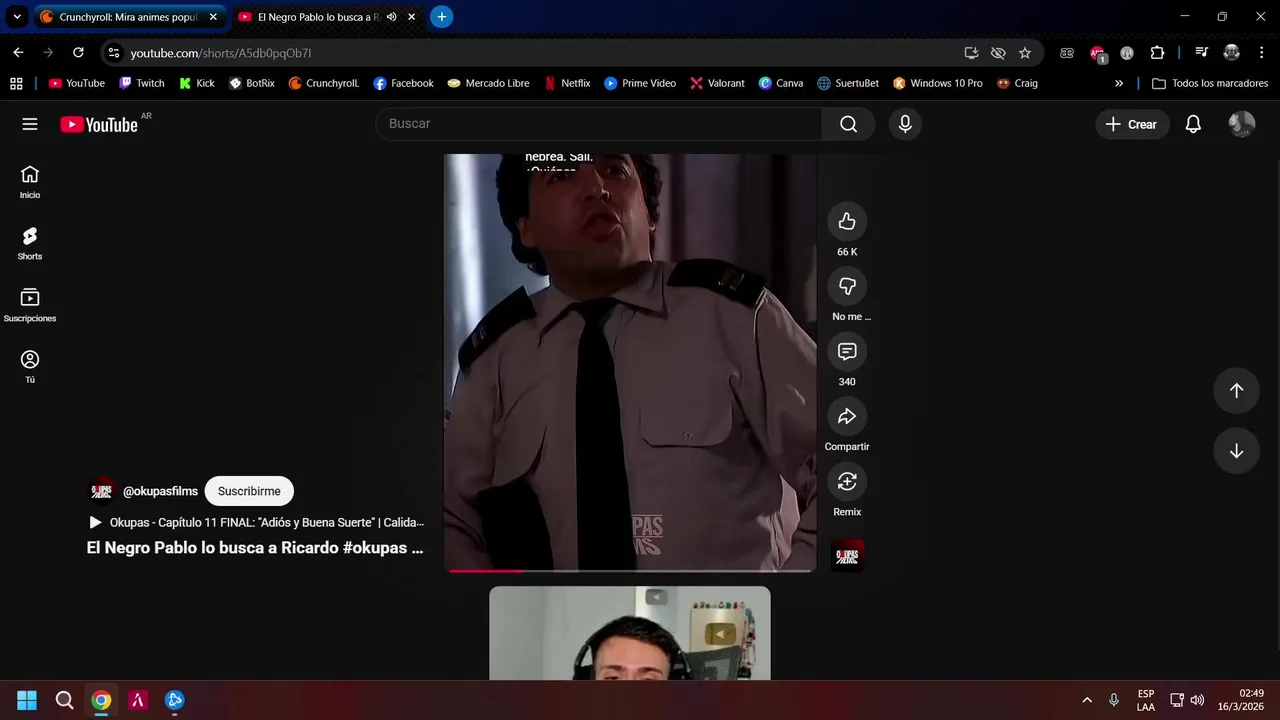Click the Buscar search field

598,123
